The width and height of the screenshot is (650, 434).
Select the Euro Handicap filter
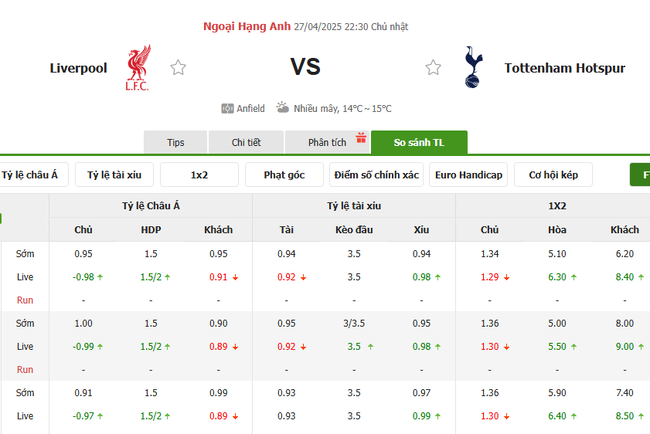pyautogui.click(x=468, y=175)
